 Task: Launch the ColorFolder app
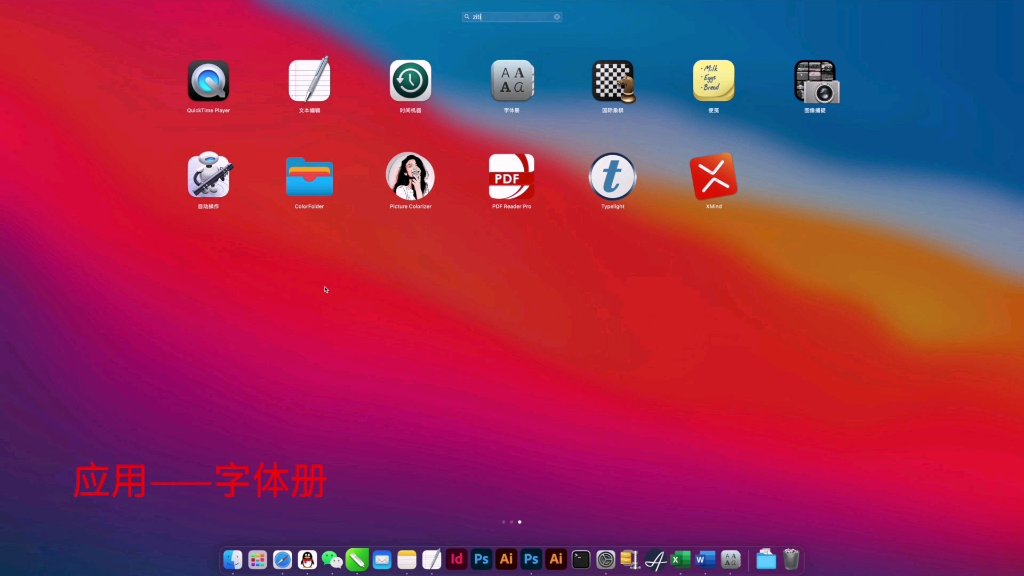tap(310, 177)
